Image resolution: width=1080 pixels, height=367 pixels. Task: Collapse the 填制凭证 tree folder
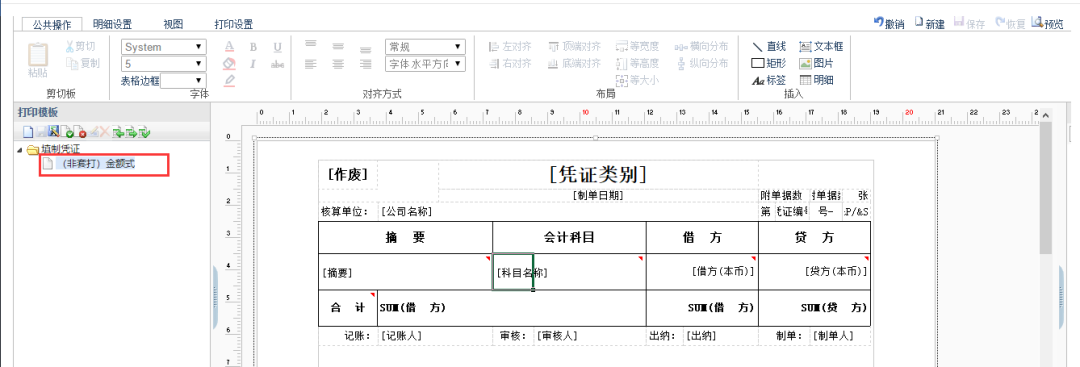point(20,149)
